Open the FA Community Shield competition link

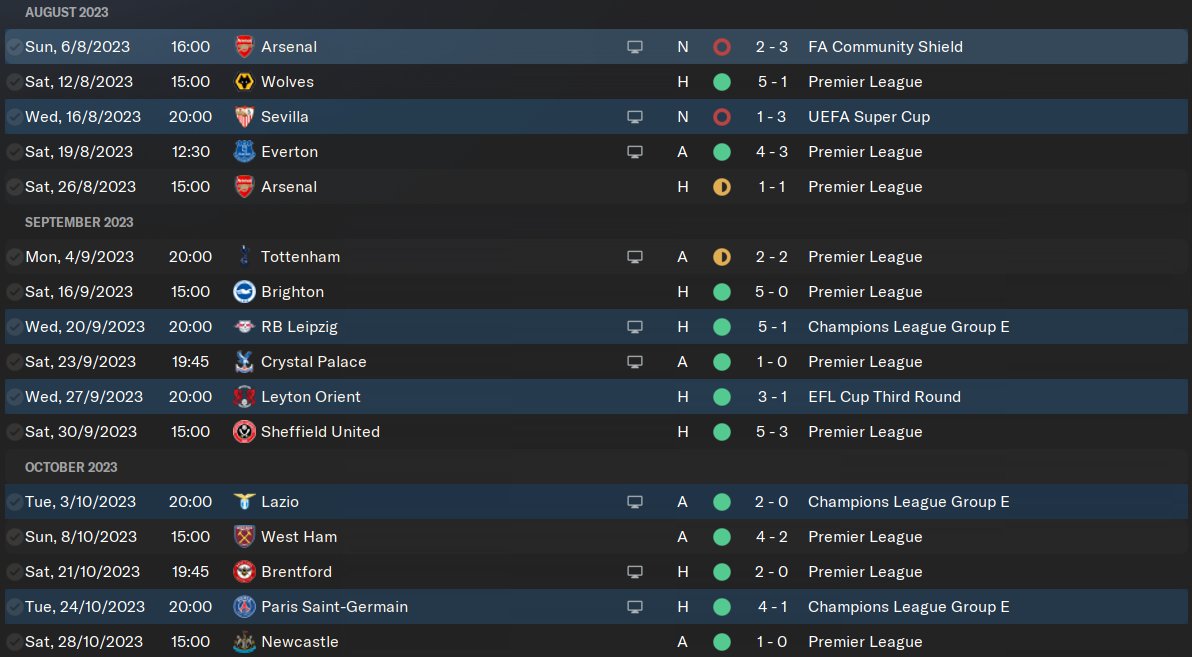pyautogui.click(x=885, y=46)
